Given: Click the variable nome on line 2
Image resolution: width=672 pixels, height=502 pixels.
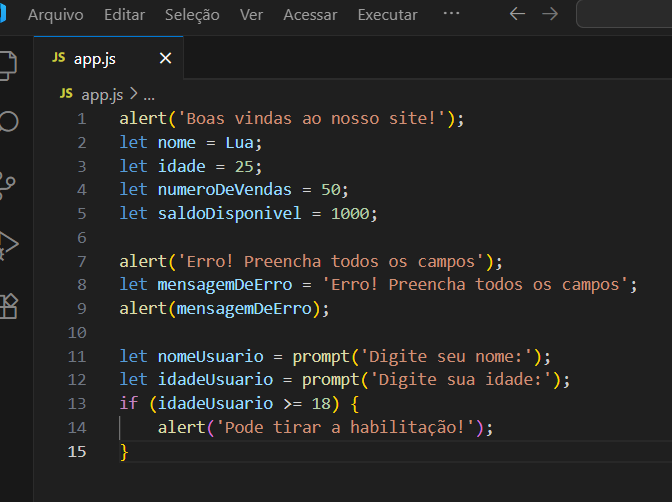Looking at the screenshot, I should click(x=177, y=143).
